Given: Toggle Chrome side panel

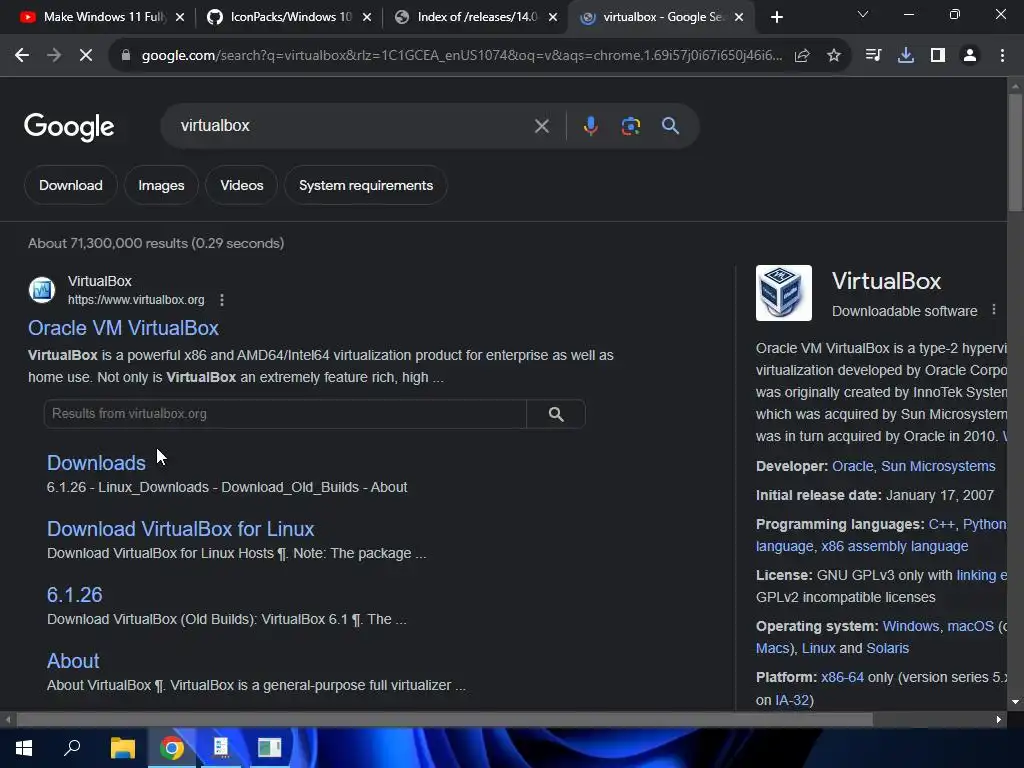Looking at the screenshot, I should point(938,56).
